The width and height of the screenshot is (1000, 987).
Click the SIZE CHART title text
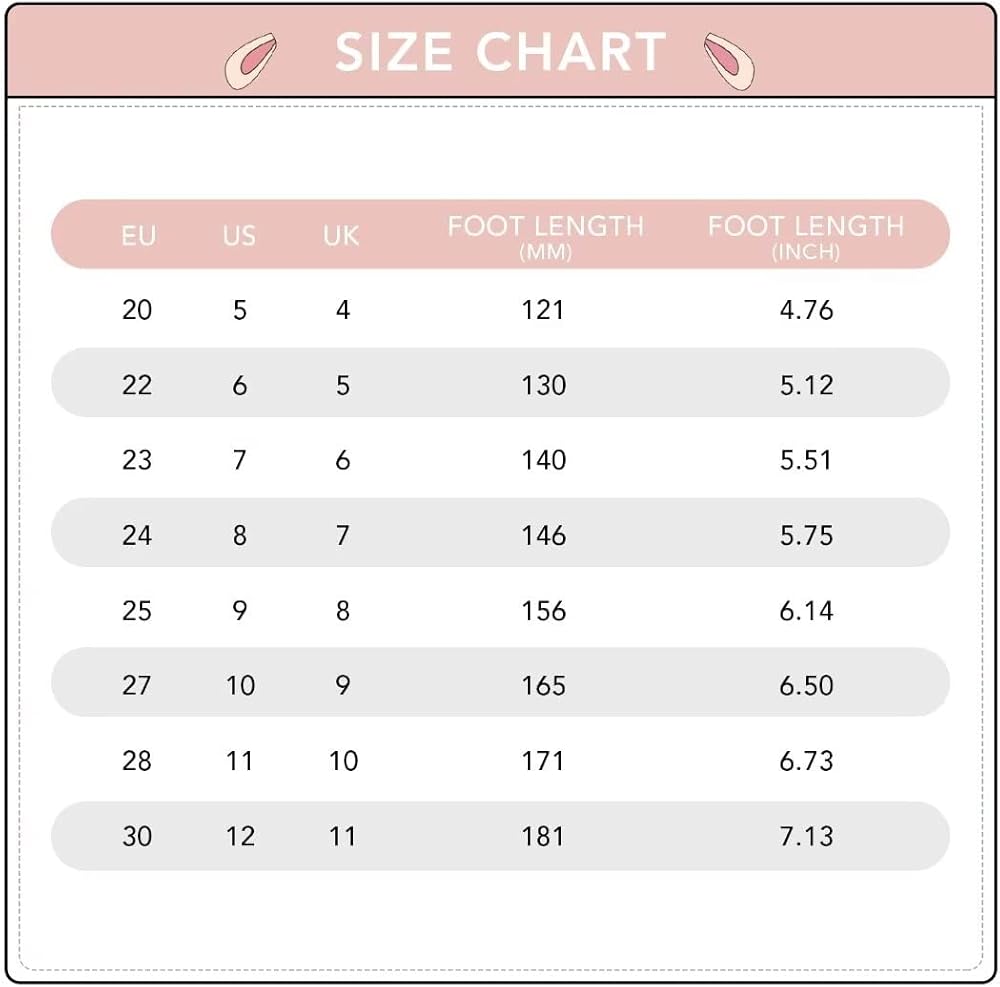pos(500,52)
